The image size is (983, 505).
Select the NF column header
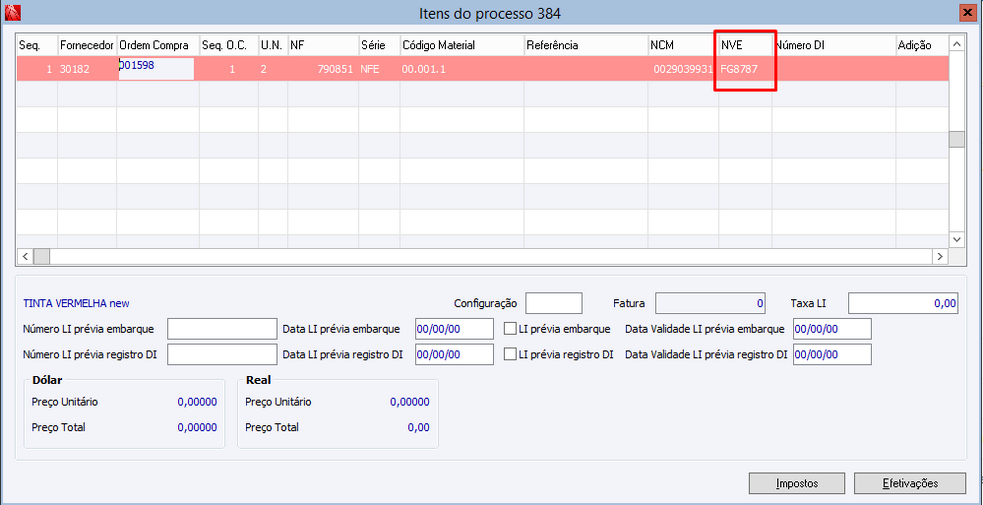[323, 45]
